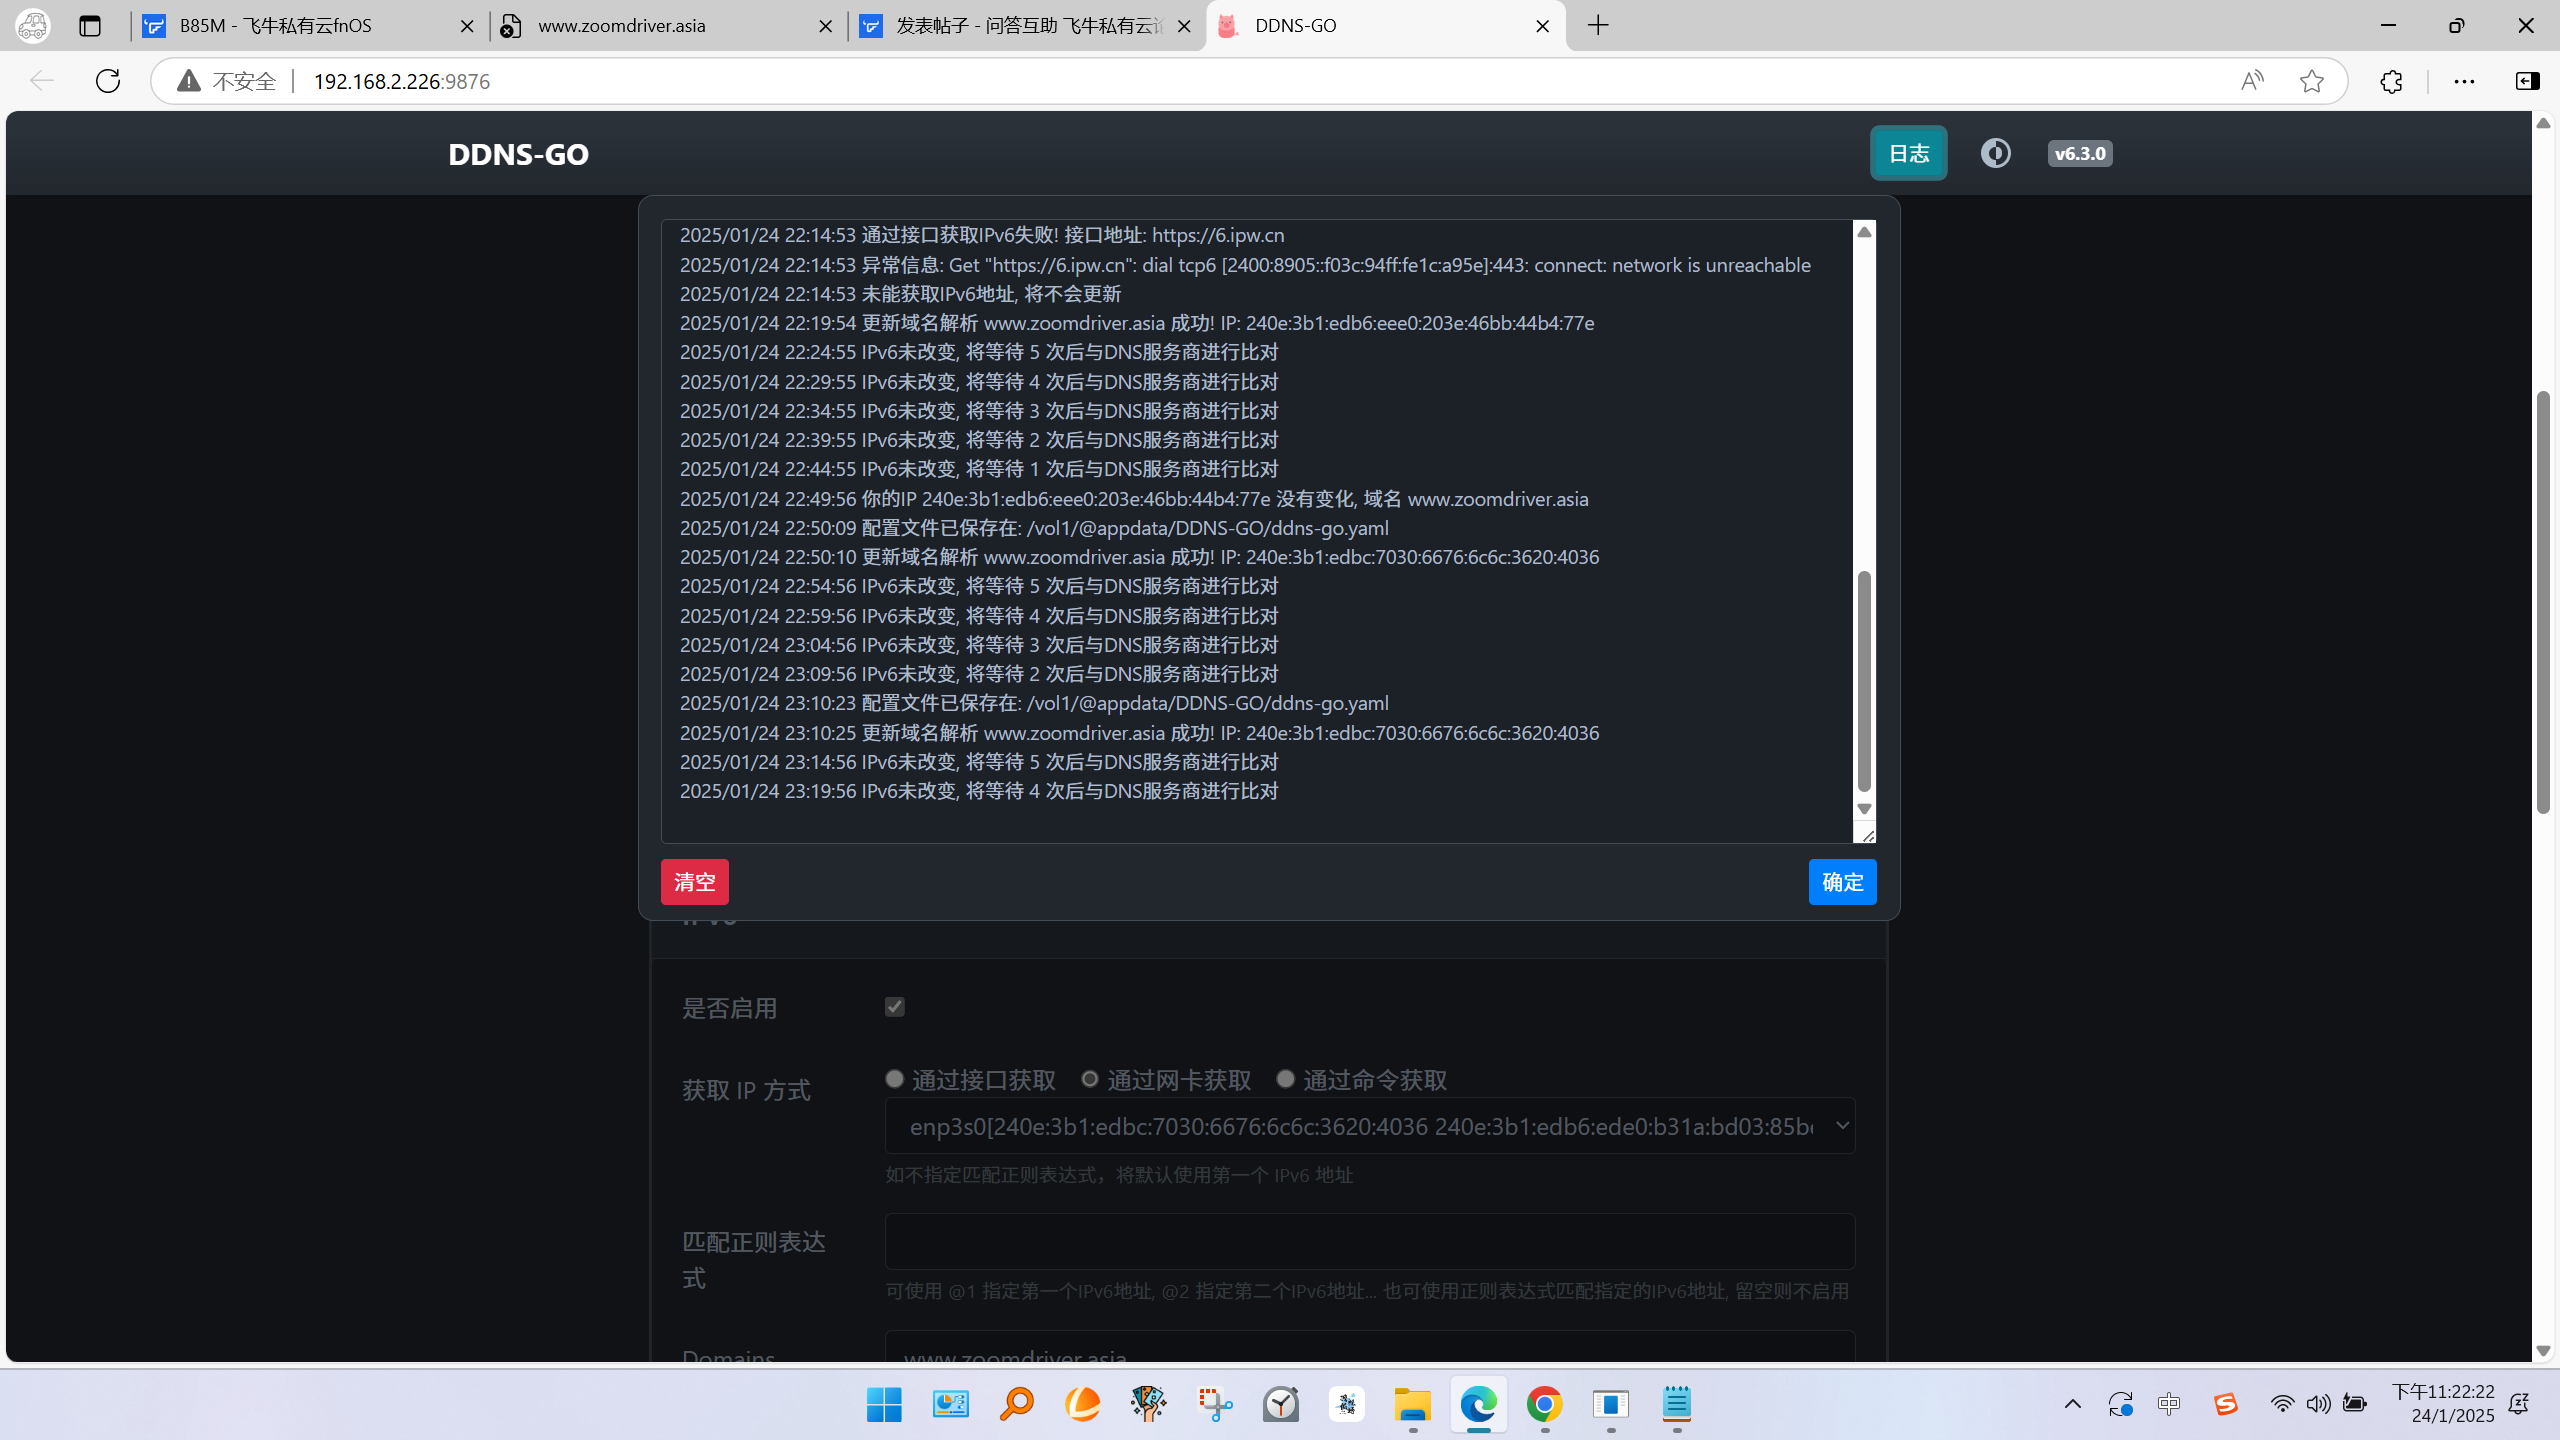Open the notifications bell icon

point(2519,1405)
